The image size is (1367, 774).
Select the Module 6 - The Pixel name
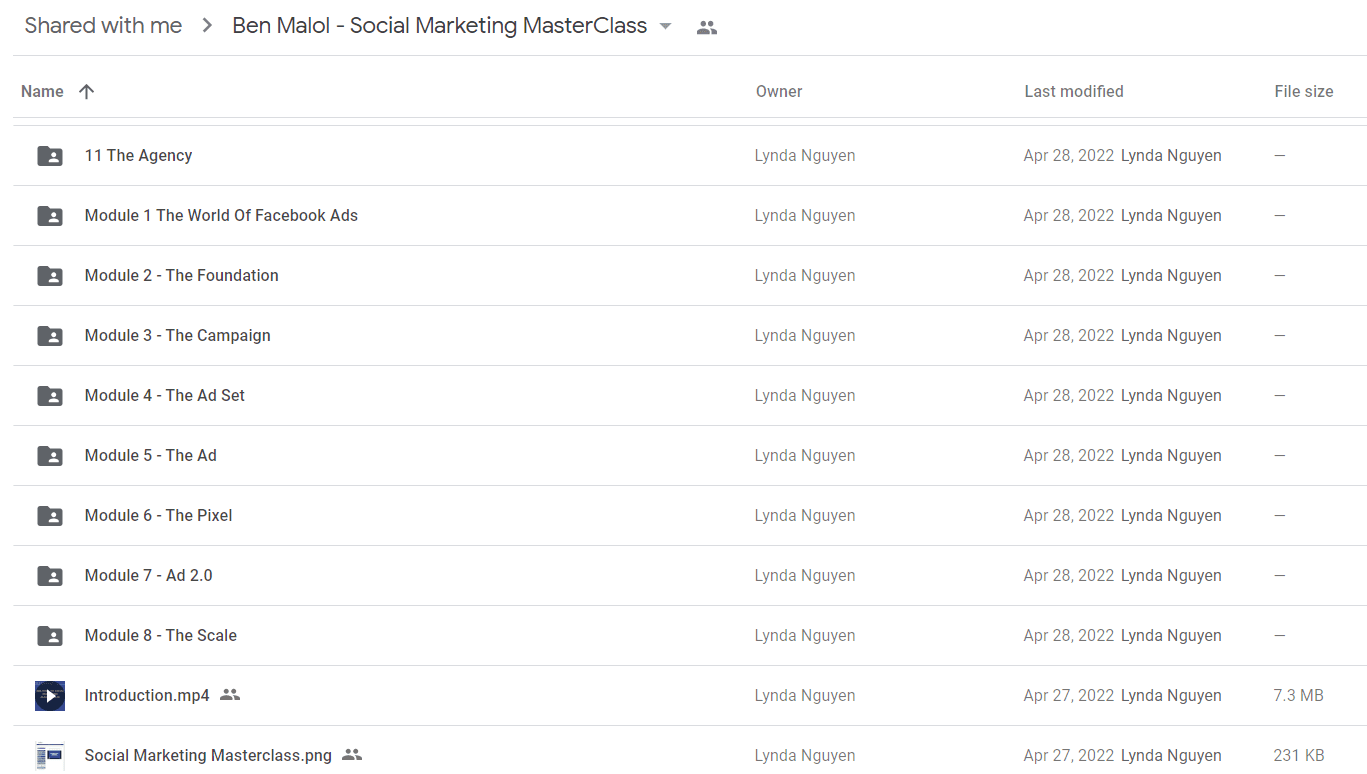coord(159,515)
